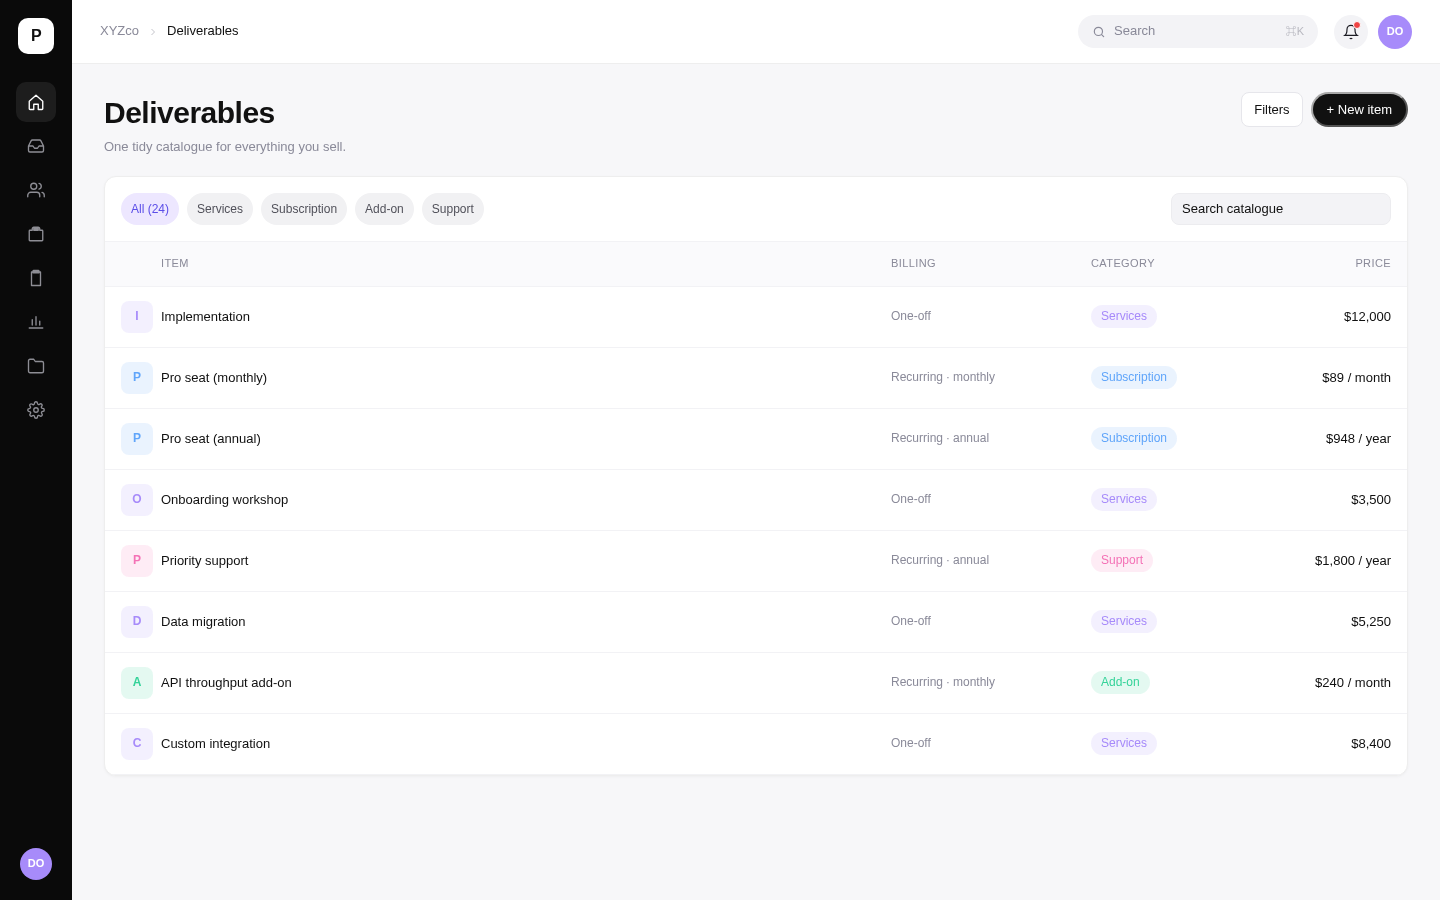Click the Data migration D badge
This screenshot has width=1440, height=900.
point(137,622)
